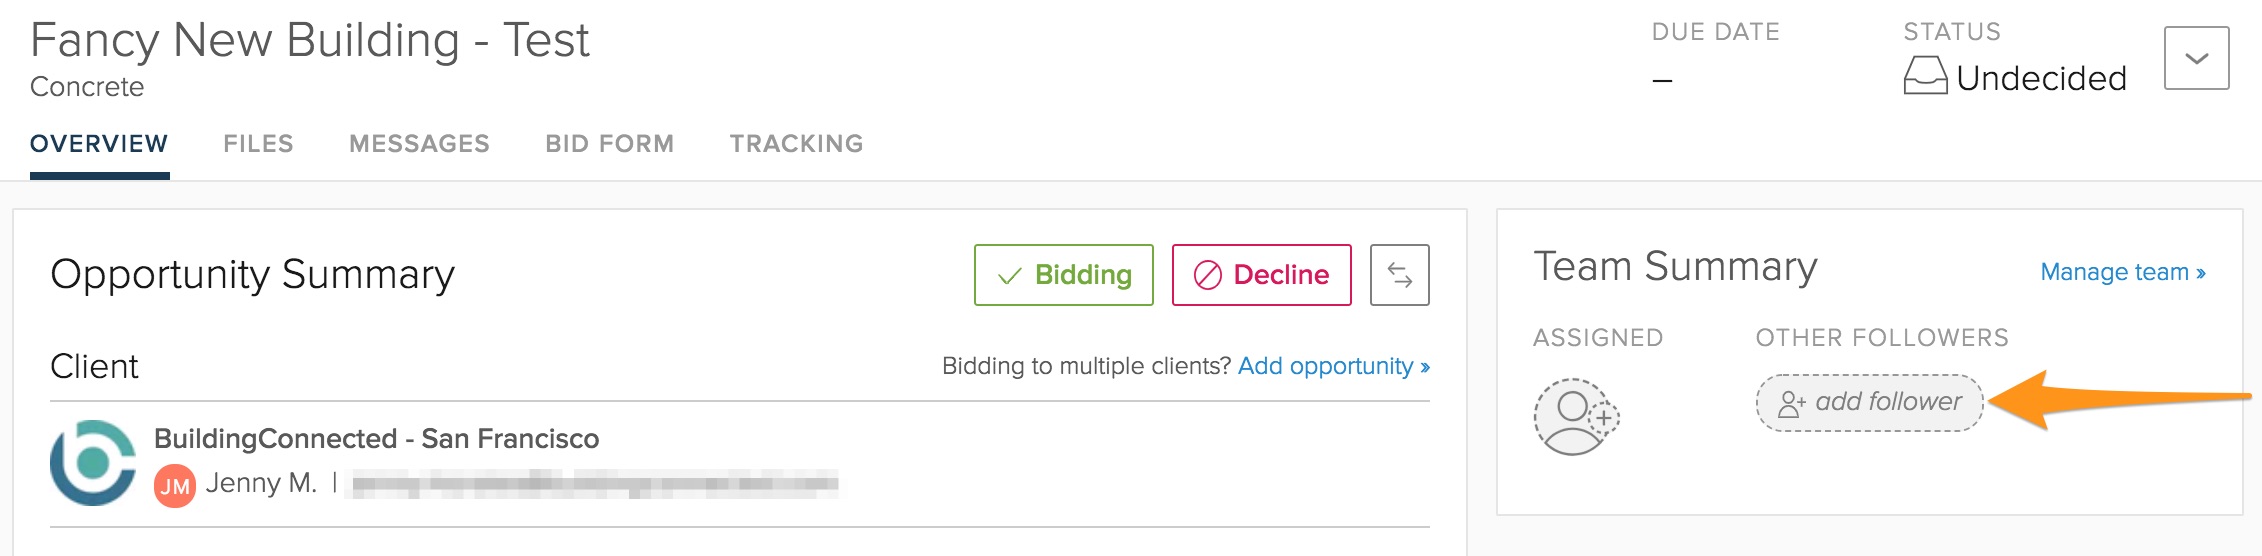
Task: Mark opportunity as Bidding
Action: click(1063, 275)
